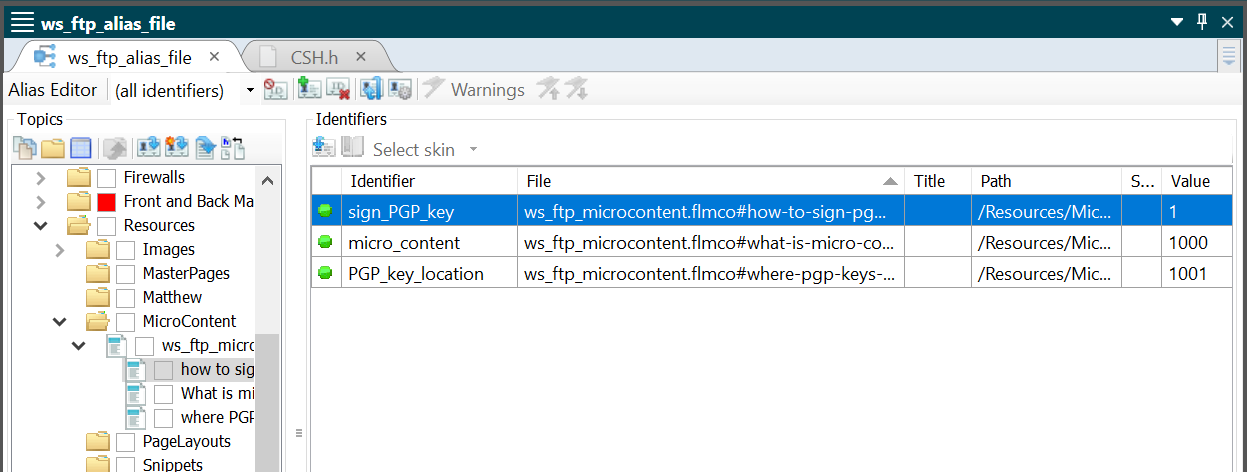Expand the Firewalls folder
This screenshot has width=1247, height=472.
(x=41, y=178)
